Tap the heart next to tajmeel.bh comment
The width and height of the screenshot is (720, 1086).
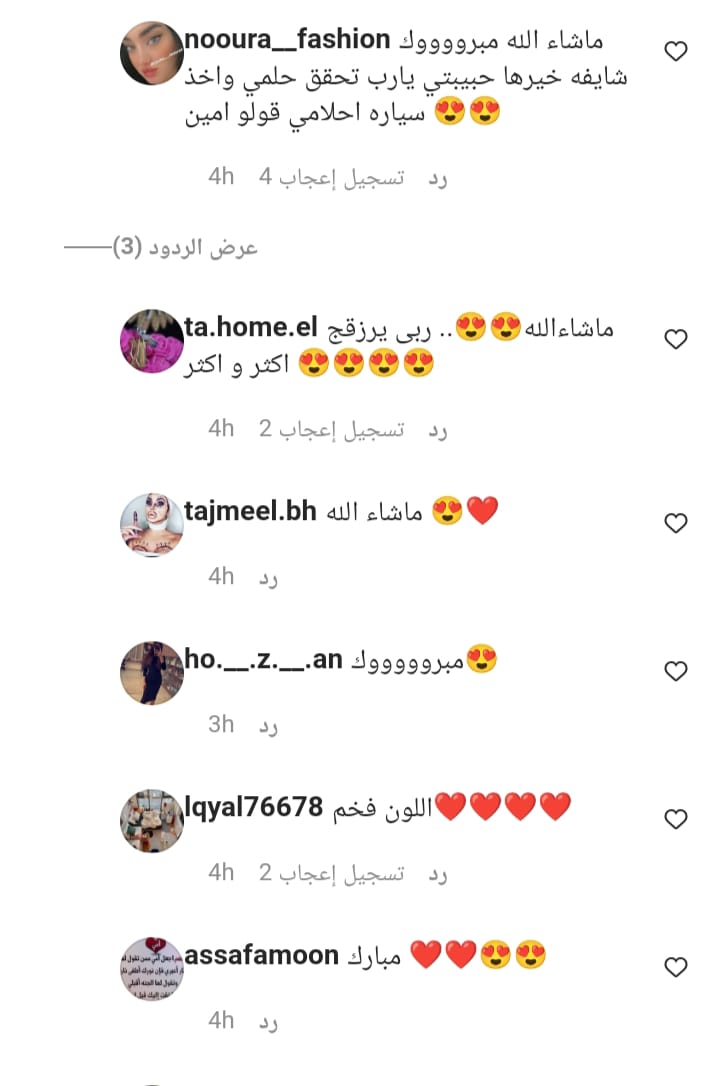[x=676, y=523]
